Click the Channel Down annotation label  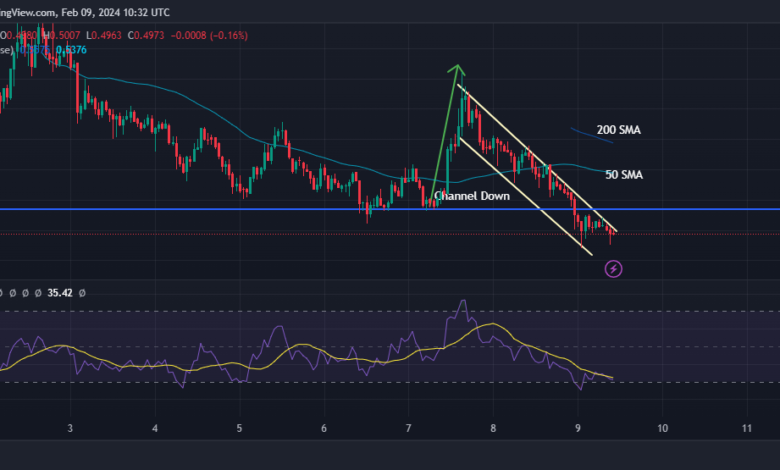[476, 196]
